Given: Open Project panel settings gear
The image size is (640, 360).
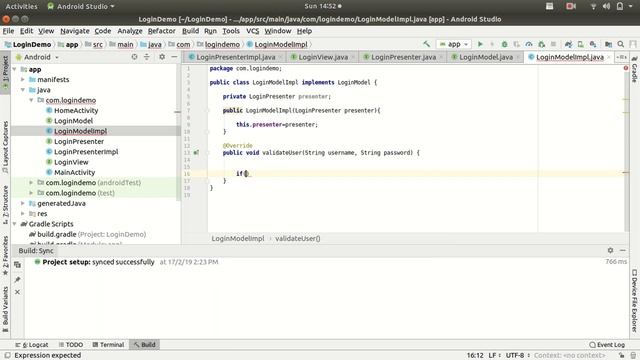Looking at the screenshot, I should [x=162, y=57].
